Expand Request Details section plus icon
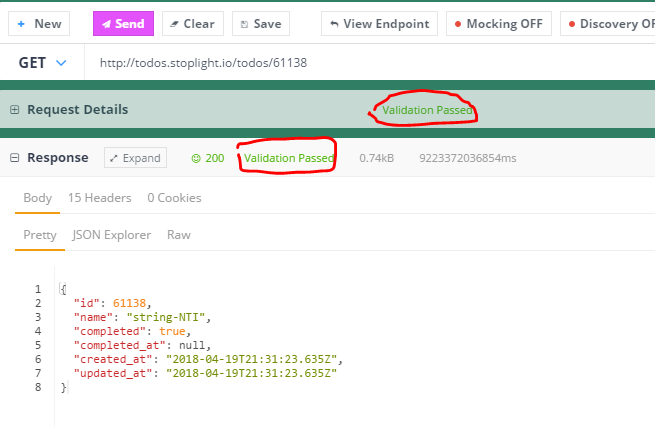 click(15, 110)
